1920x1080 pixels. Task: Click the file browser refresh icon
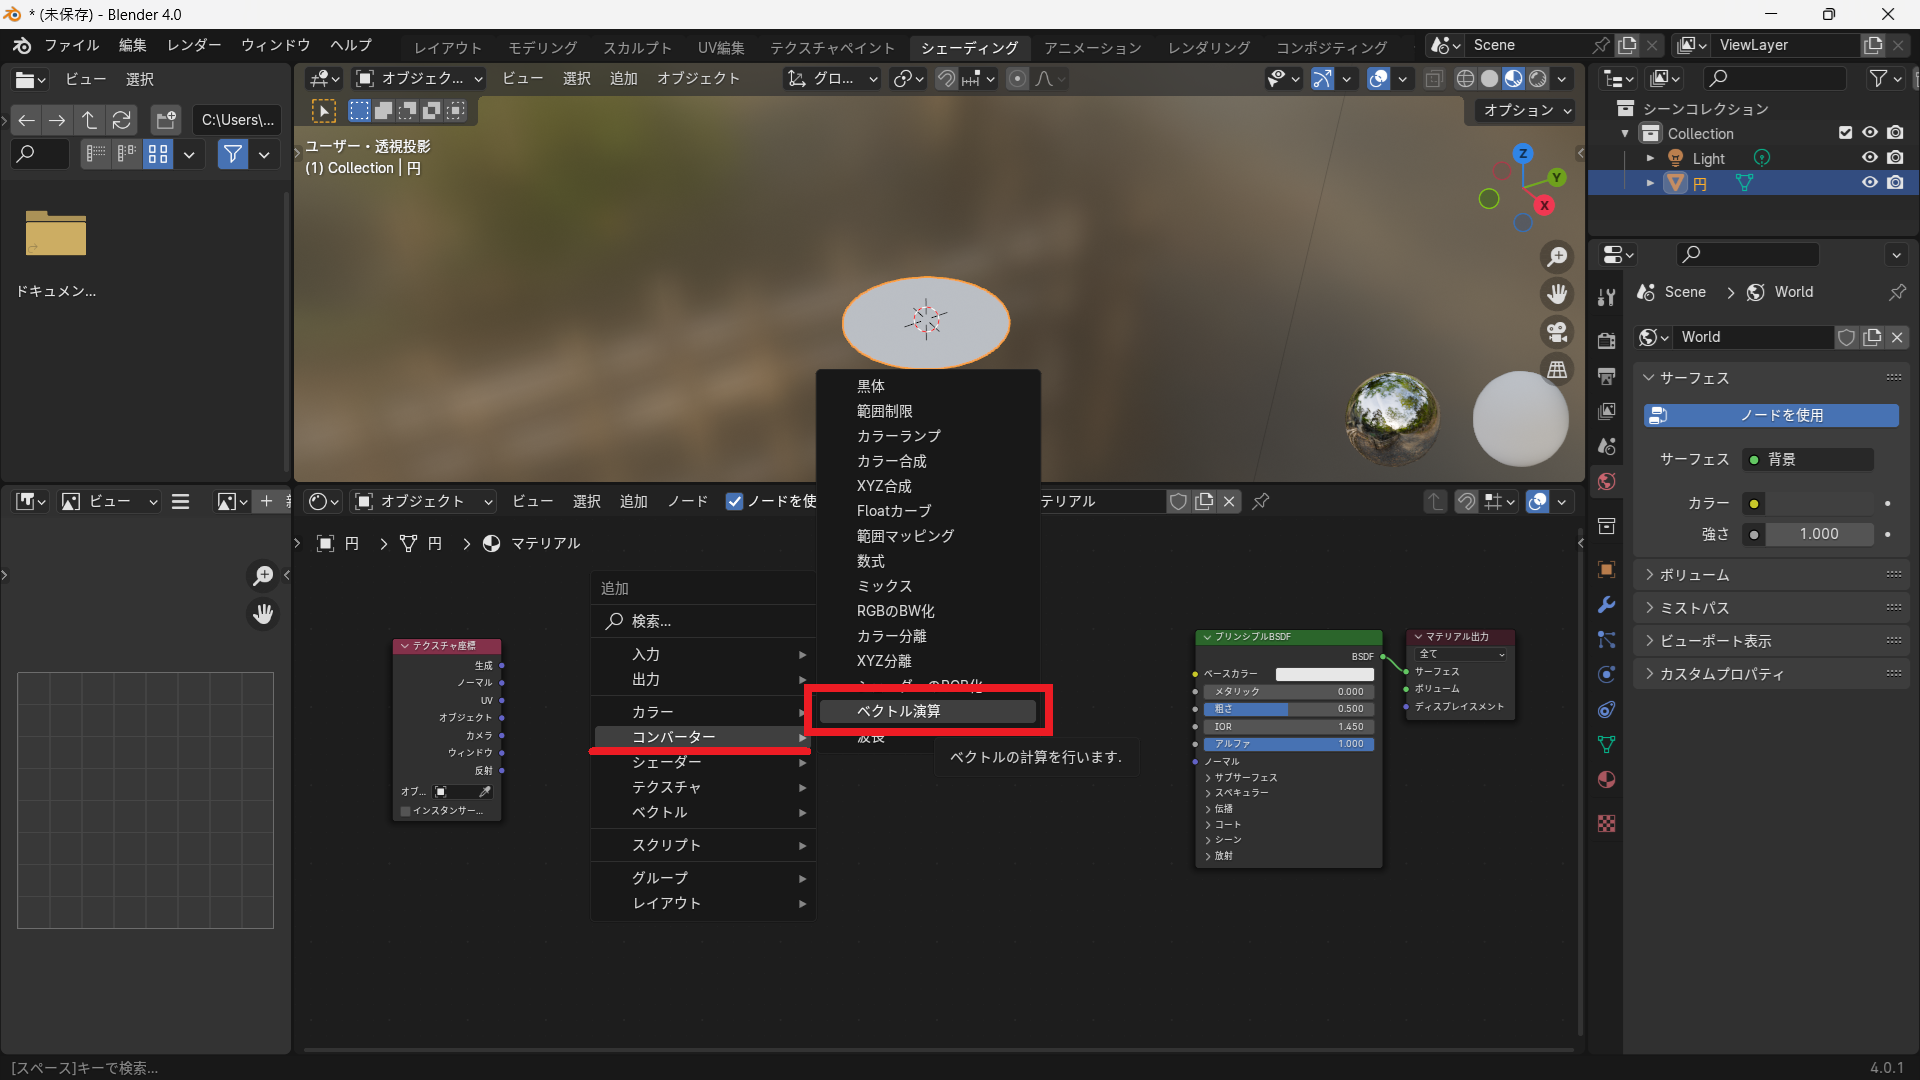[x=121, y=120]
